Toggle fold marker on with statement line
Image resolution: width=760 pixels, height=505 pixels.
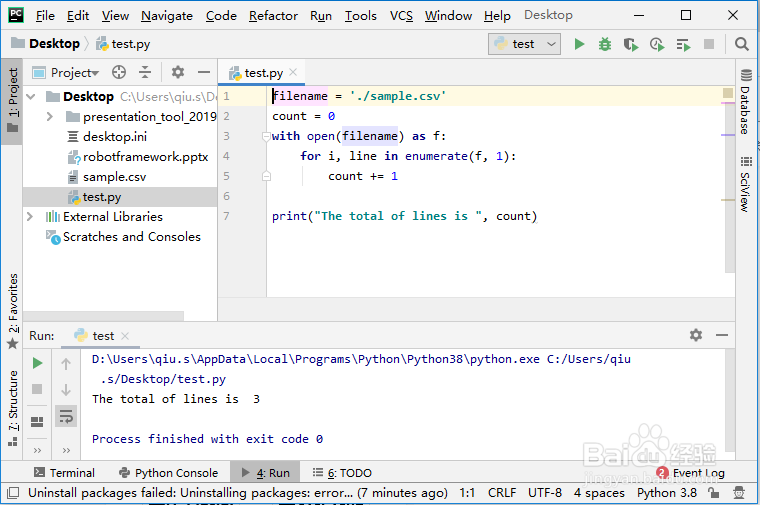point(266,137)
